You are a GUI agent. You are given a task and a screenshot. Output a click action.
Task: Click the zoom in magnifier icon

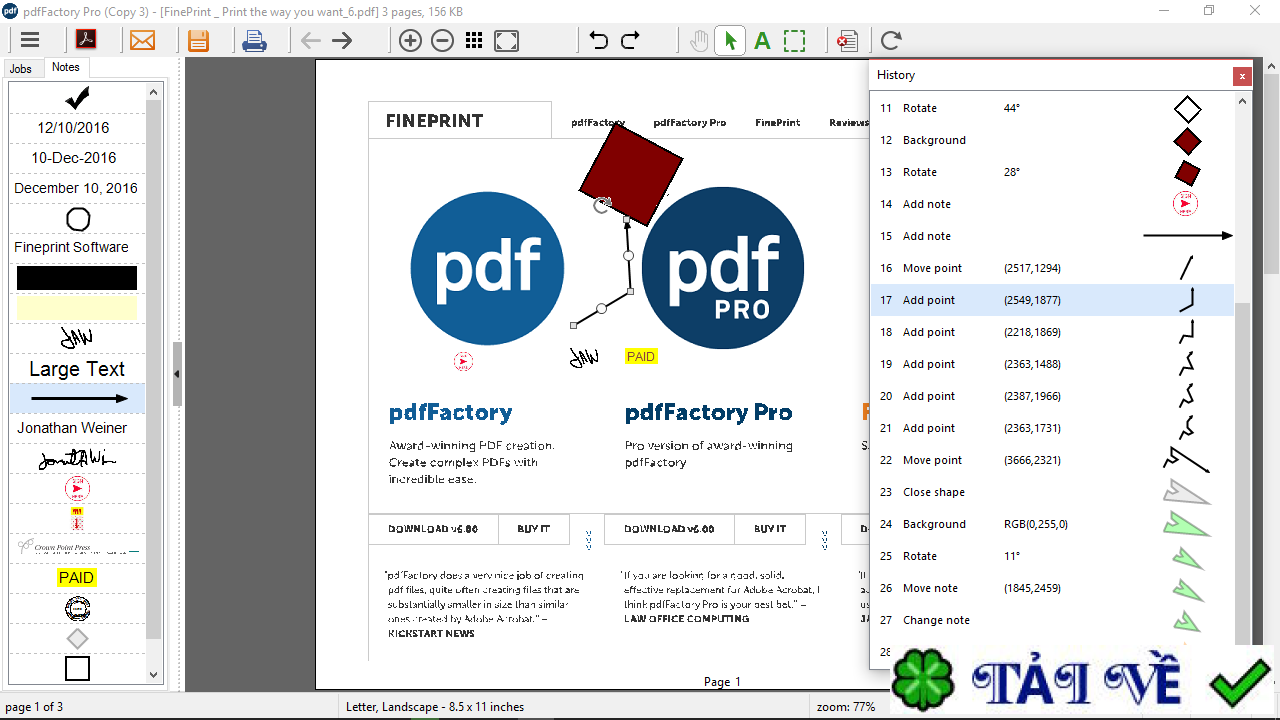pos(410,41)
